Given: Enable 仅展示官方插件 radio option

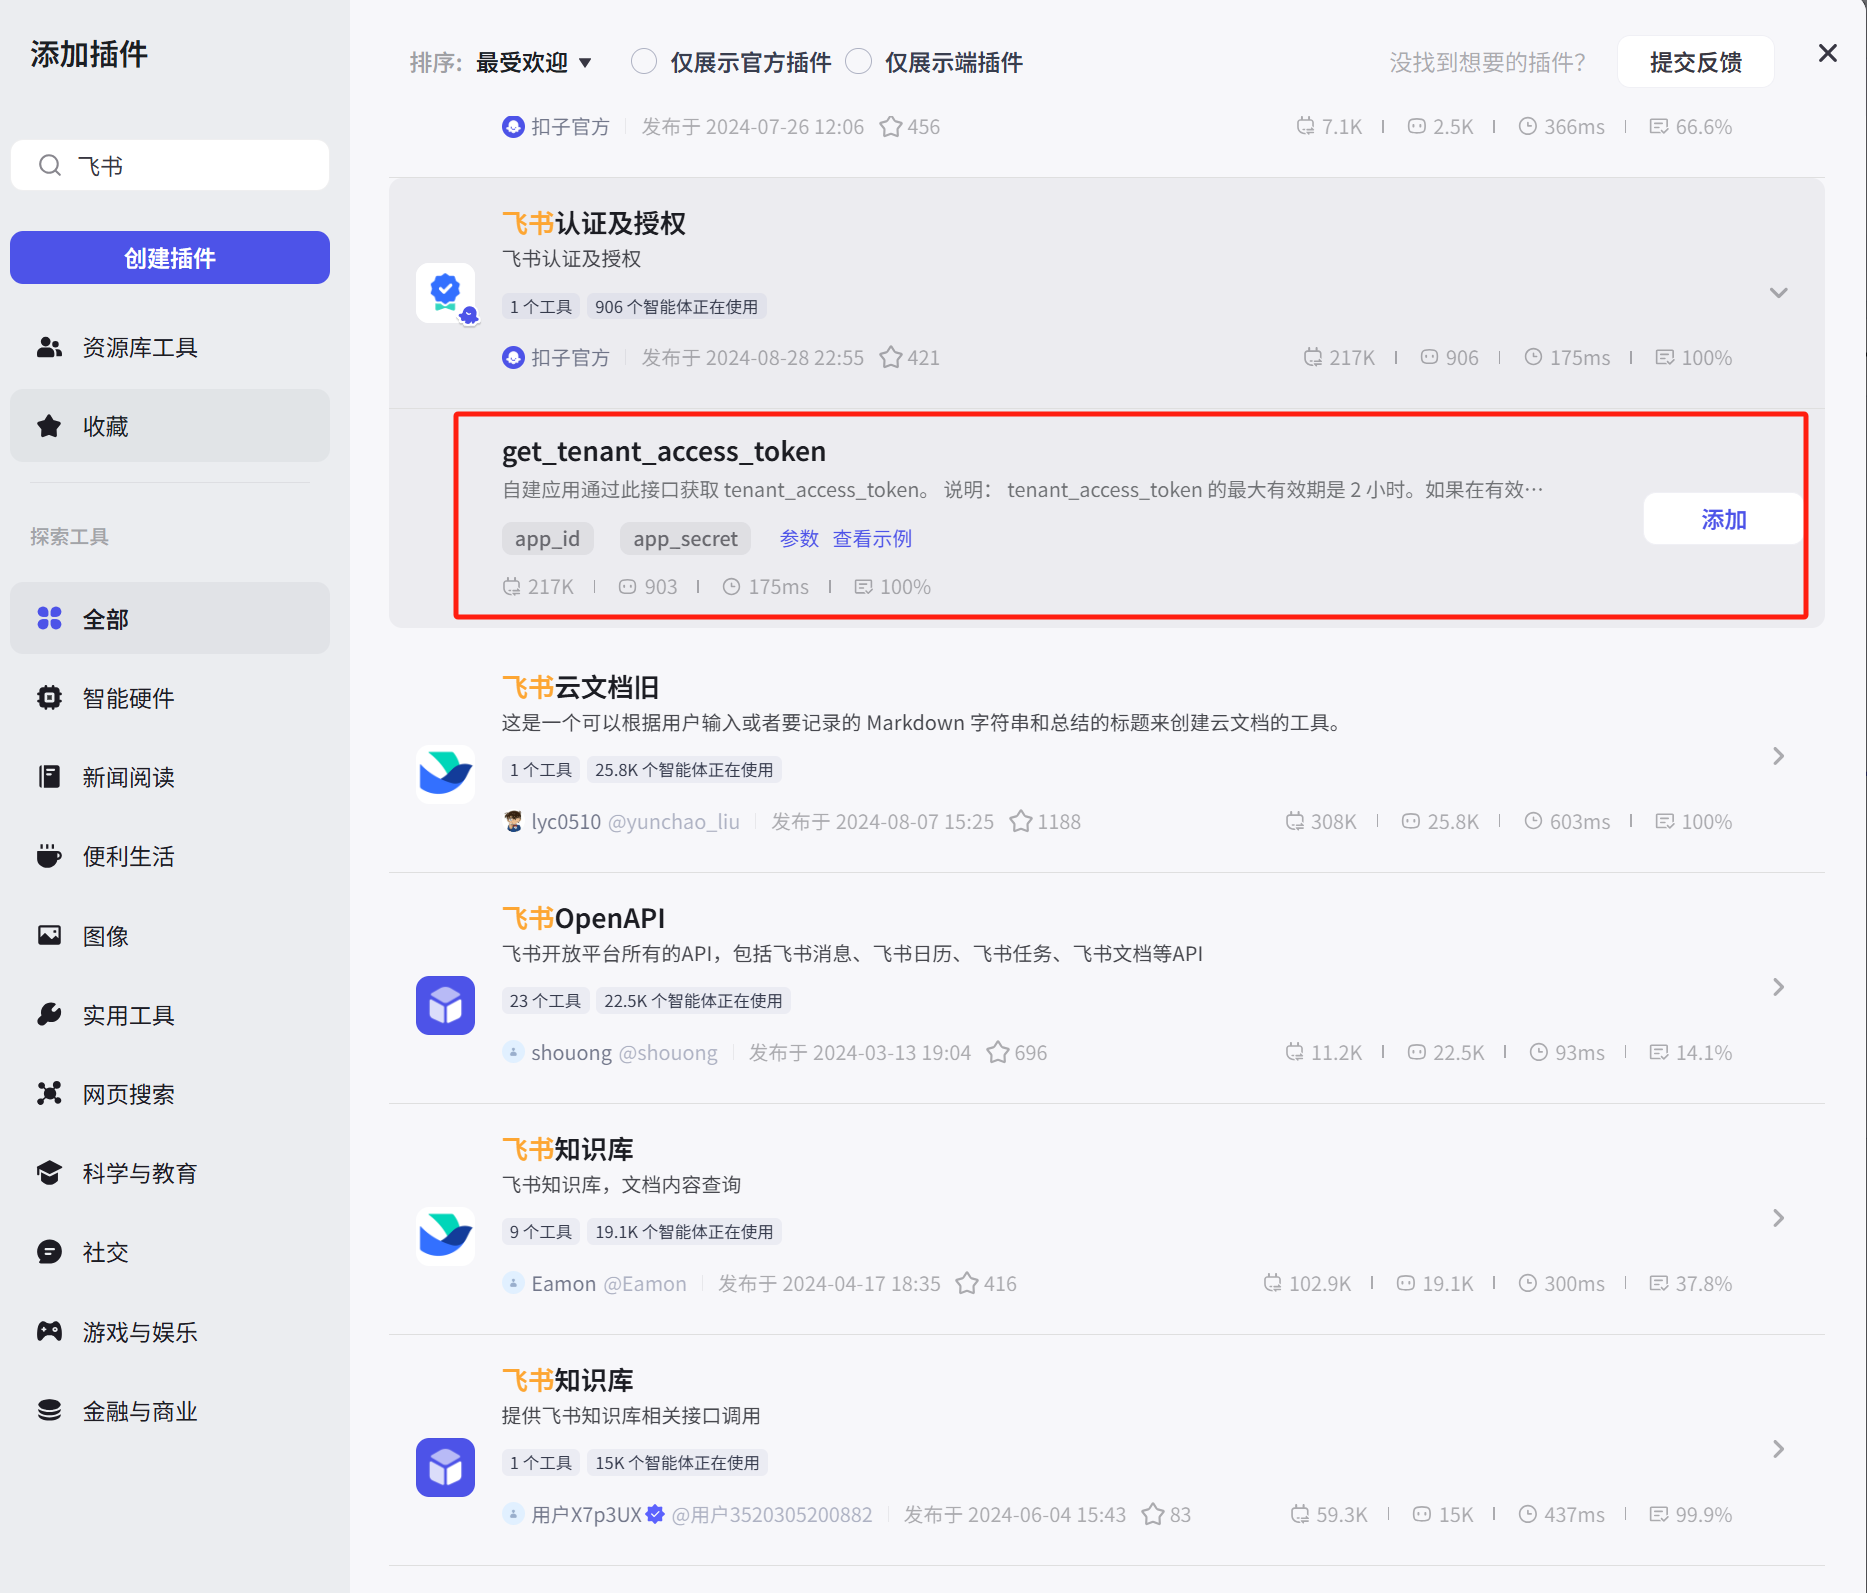Looking at the screenshot, I should click(644, 62).
